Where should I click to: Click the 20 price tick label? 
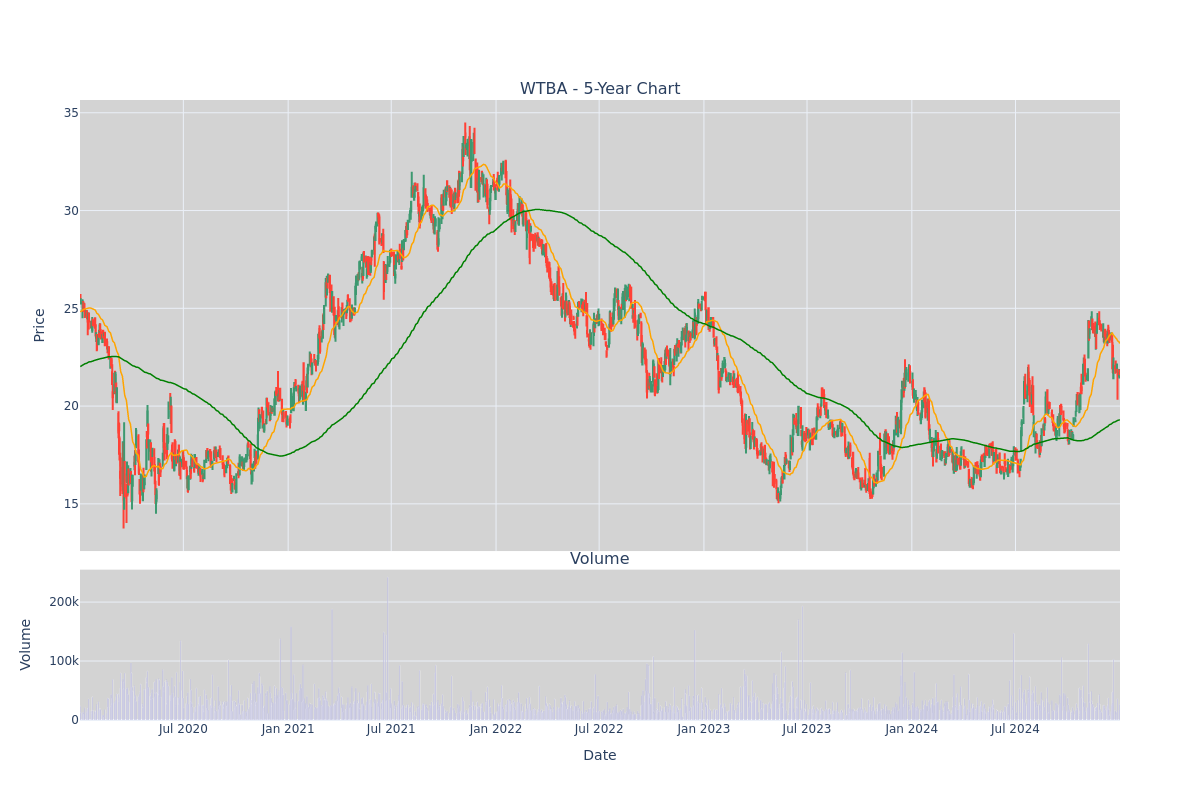point(71,406)
